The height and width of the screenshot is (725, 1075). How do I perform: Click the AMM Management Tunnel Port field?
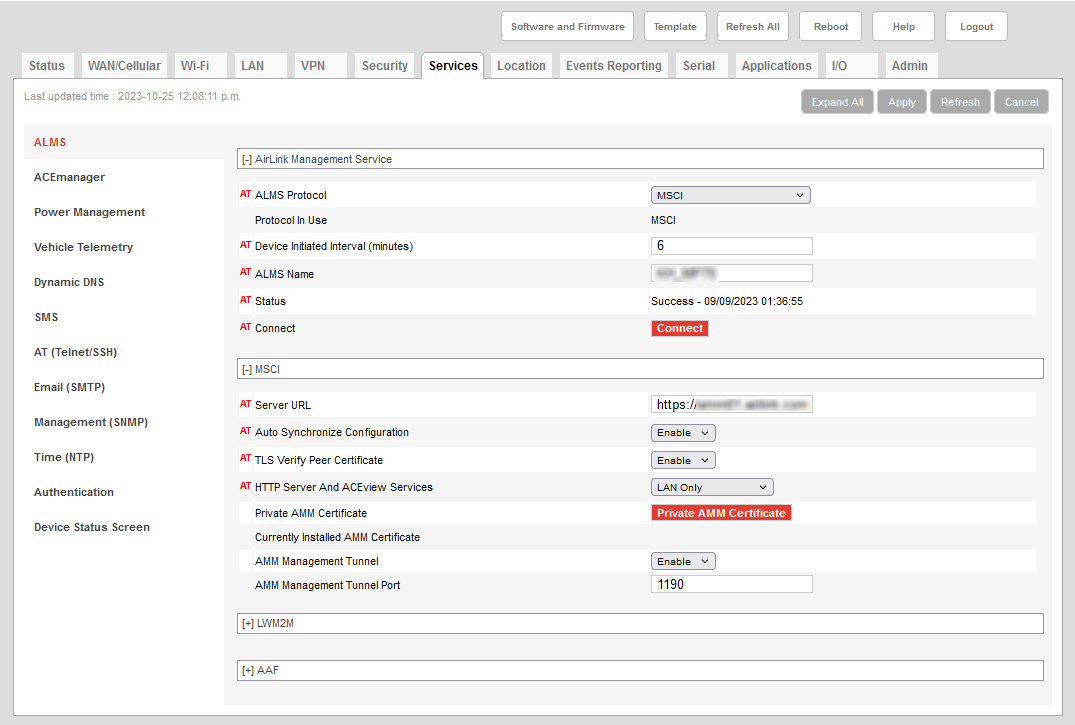pyautogui.click(x=732, y=584)
